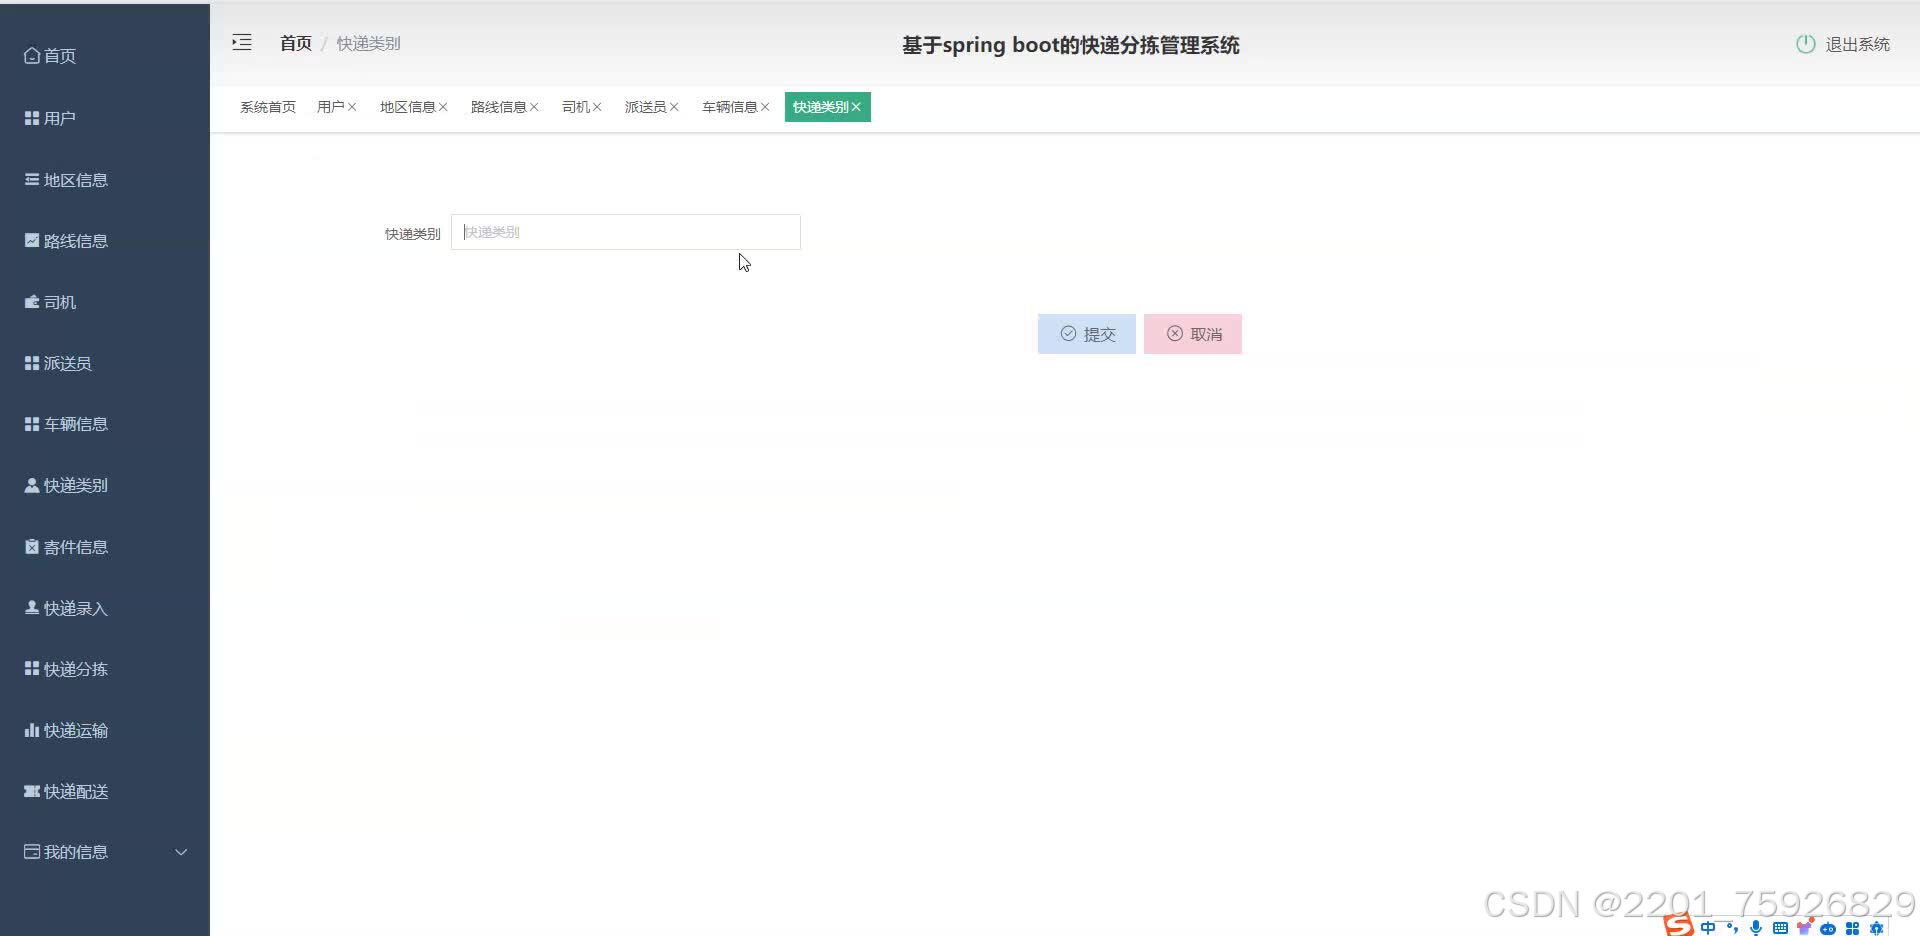The width and height of the screenshot is (1920, 936).
Task: Toggle punctuation mode in Sogou toolbar
Action: (x=1733, y=927)
